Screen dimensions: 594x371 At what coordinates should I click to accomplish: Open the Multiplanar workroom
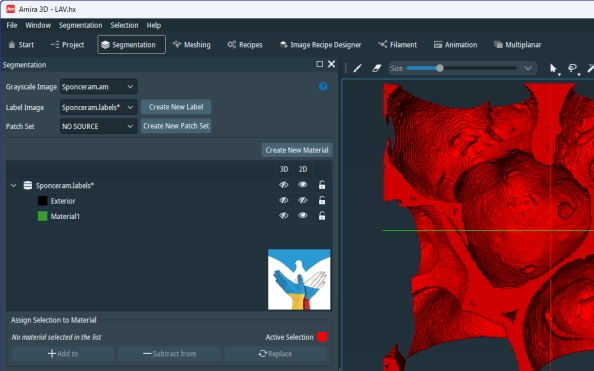point(517,45)
